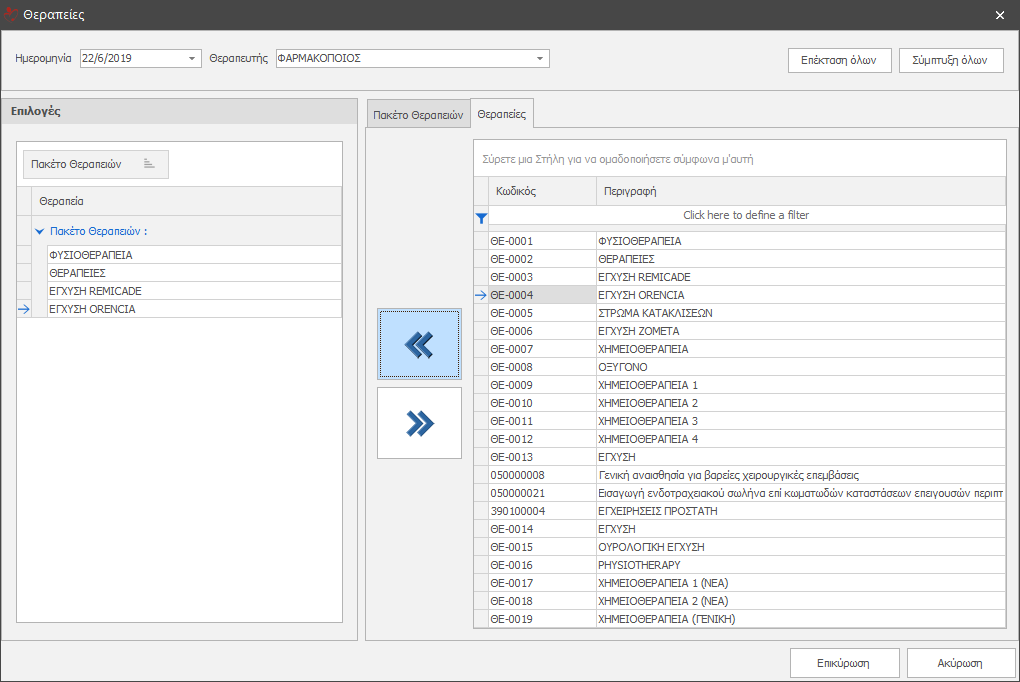This screenshot has height=682, width=1020.
Task: Close the Θεραπείες window
Action: pos(1000,15)
